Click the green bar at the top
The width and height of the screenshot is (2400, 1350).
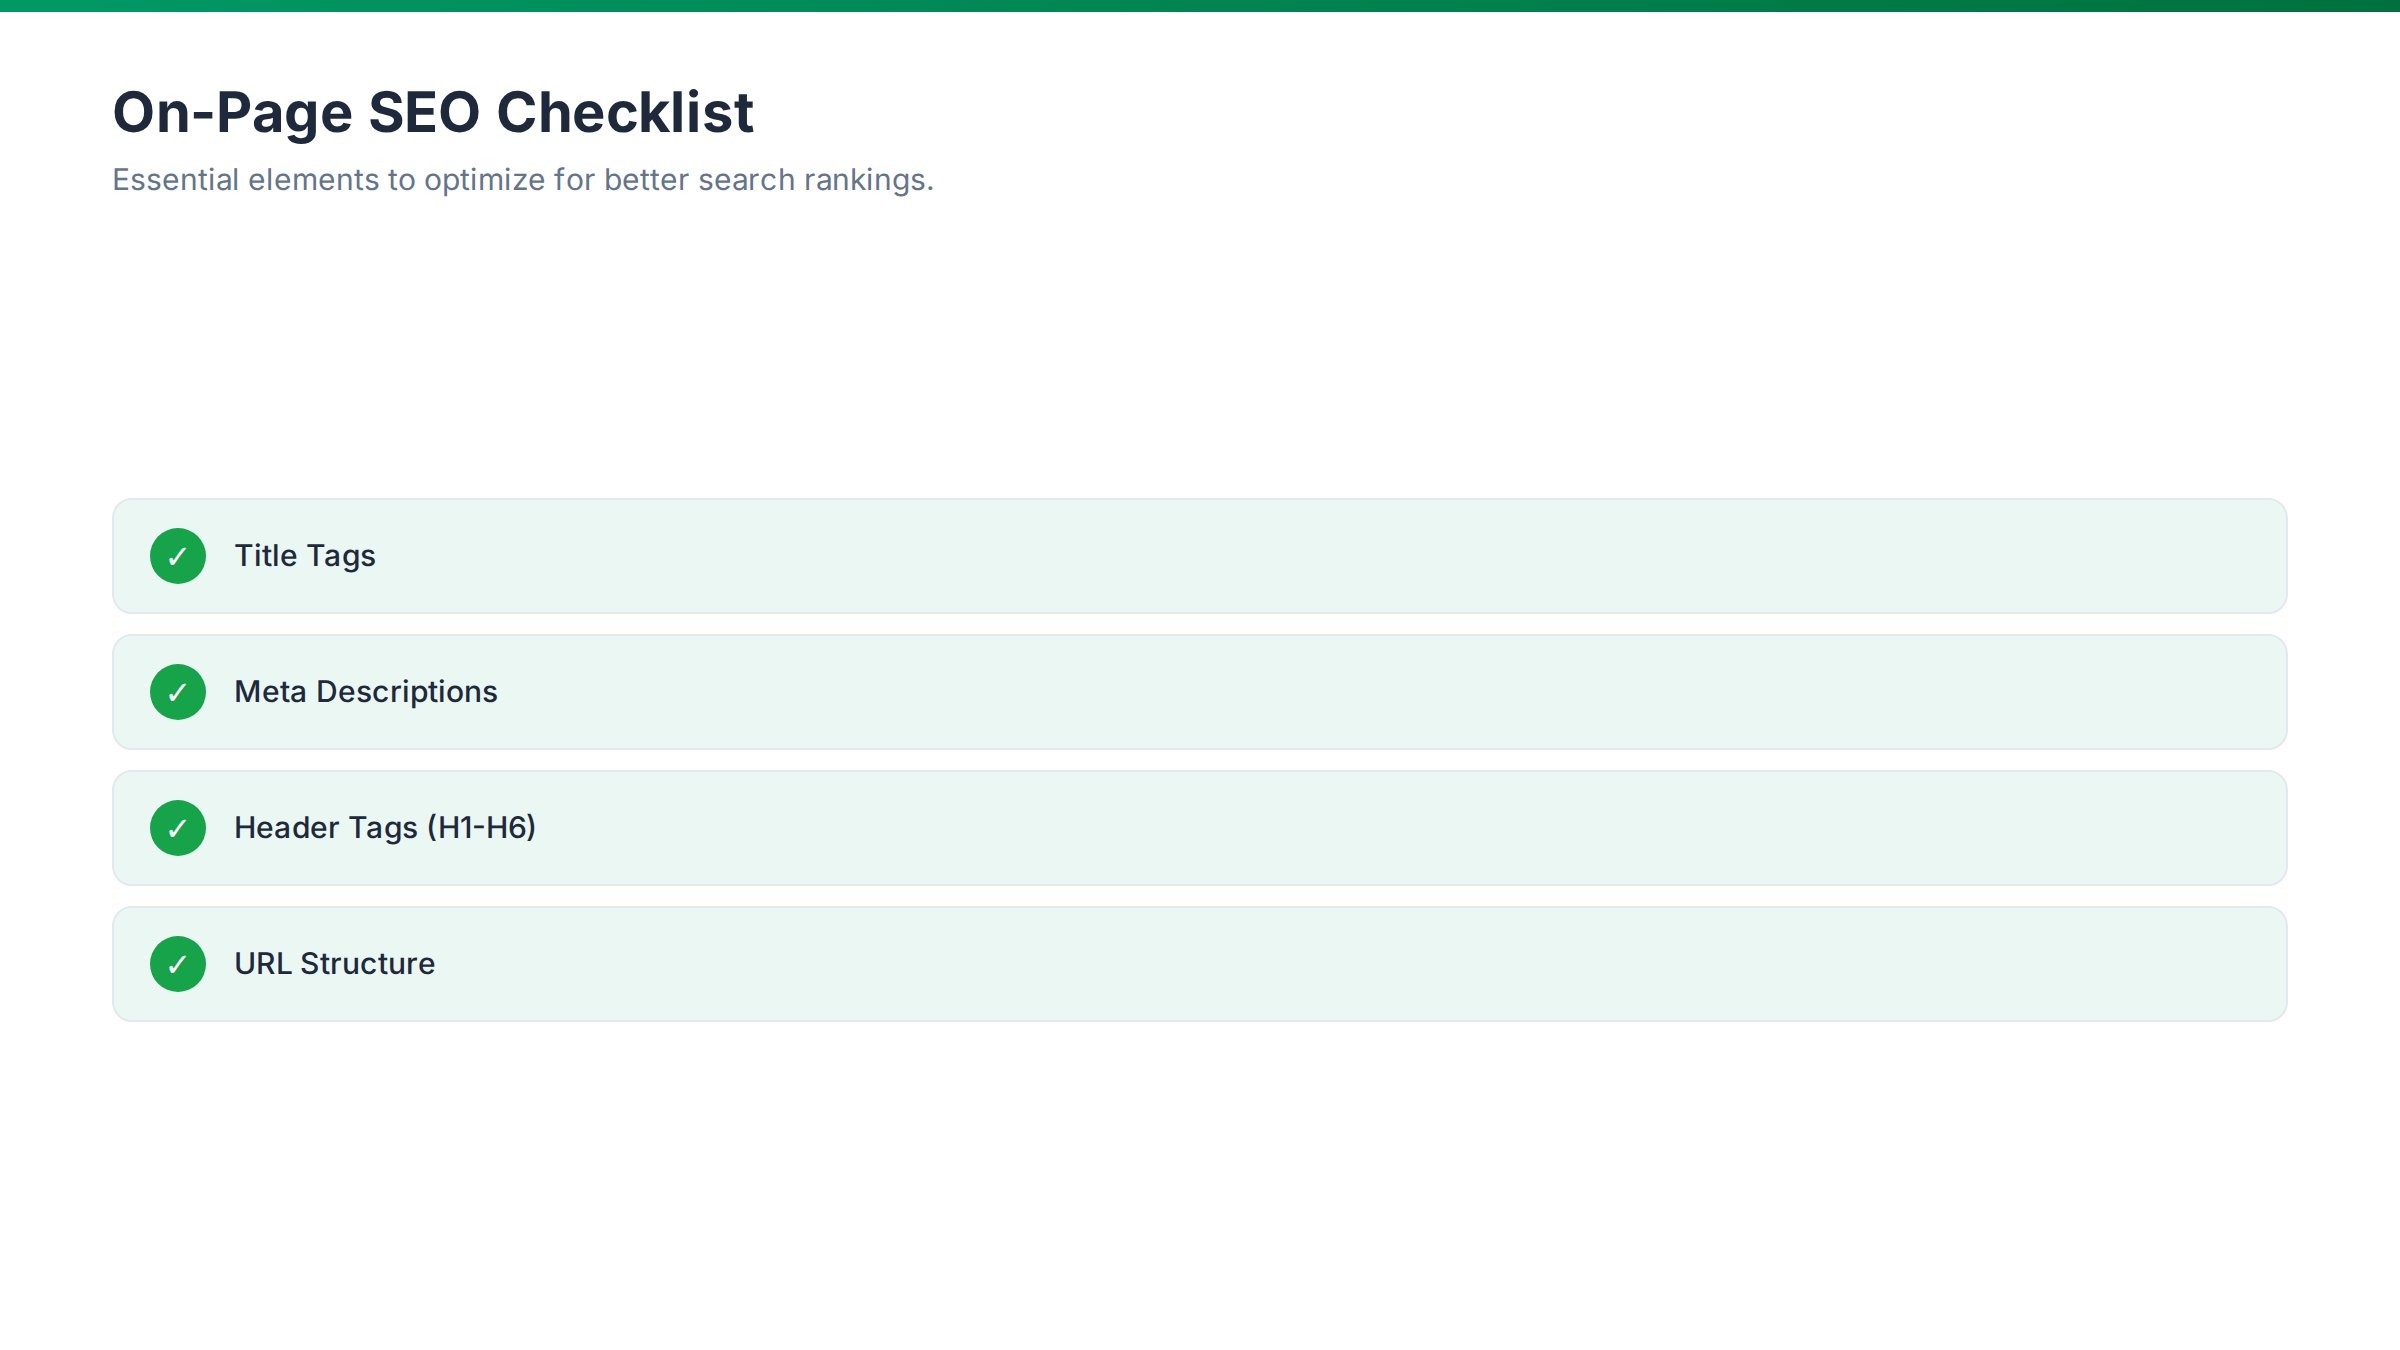1200,5
